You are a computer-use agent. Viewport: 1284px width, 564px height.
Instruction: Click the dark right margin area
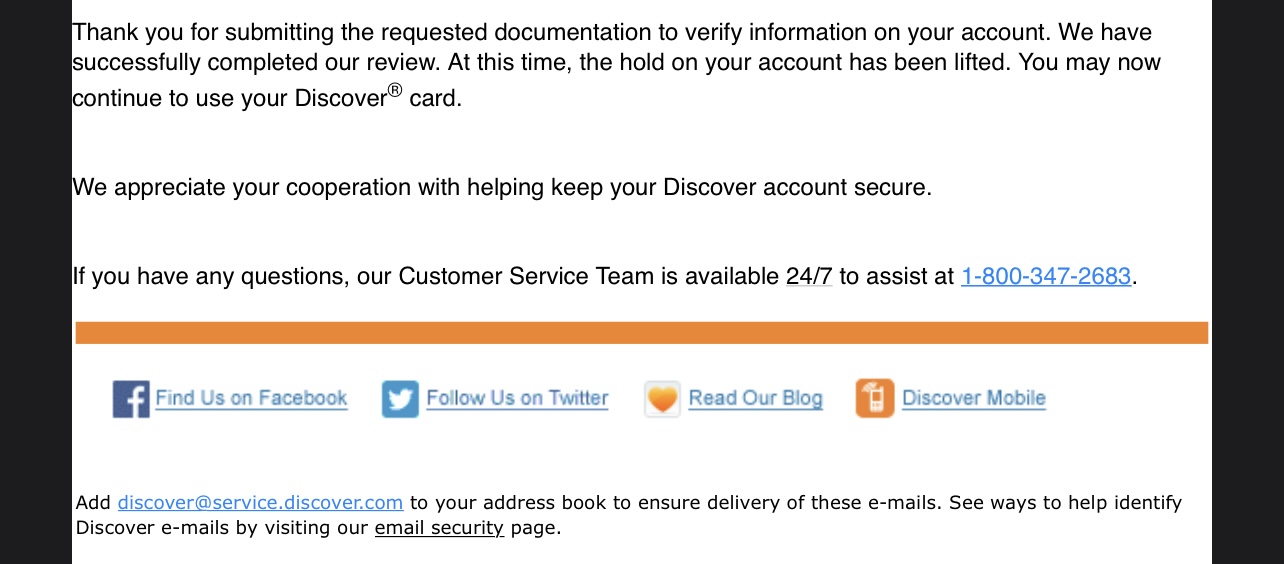pos(1247,282)
